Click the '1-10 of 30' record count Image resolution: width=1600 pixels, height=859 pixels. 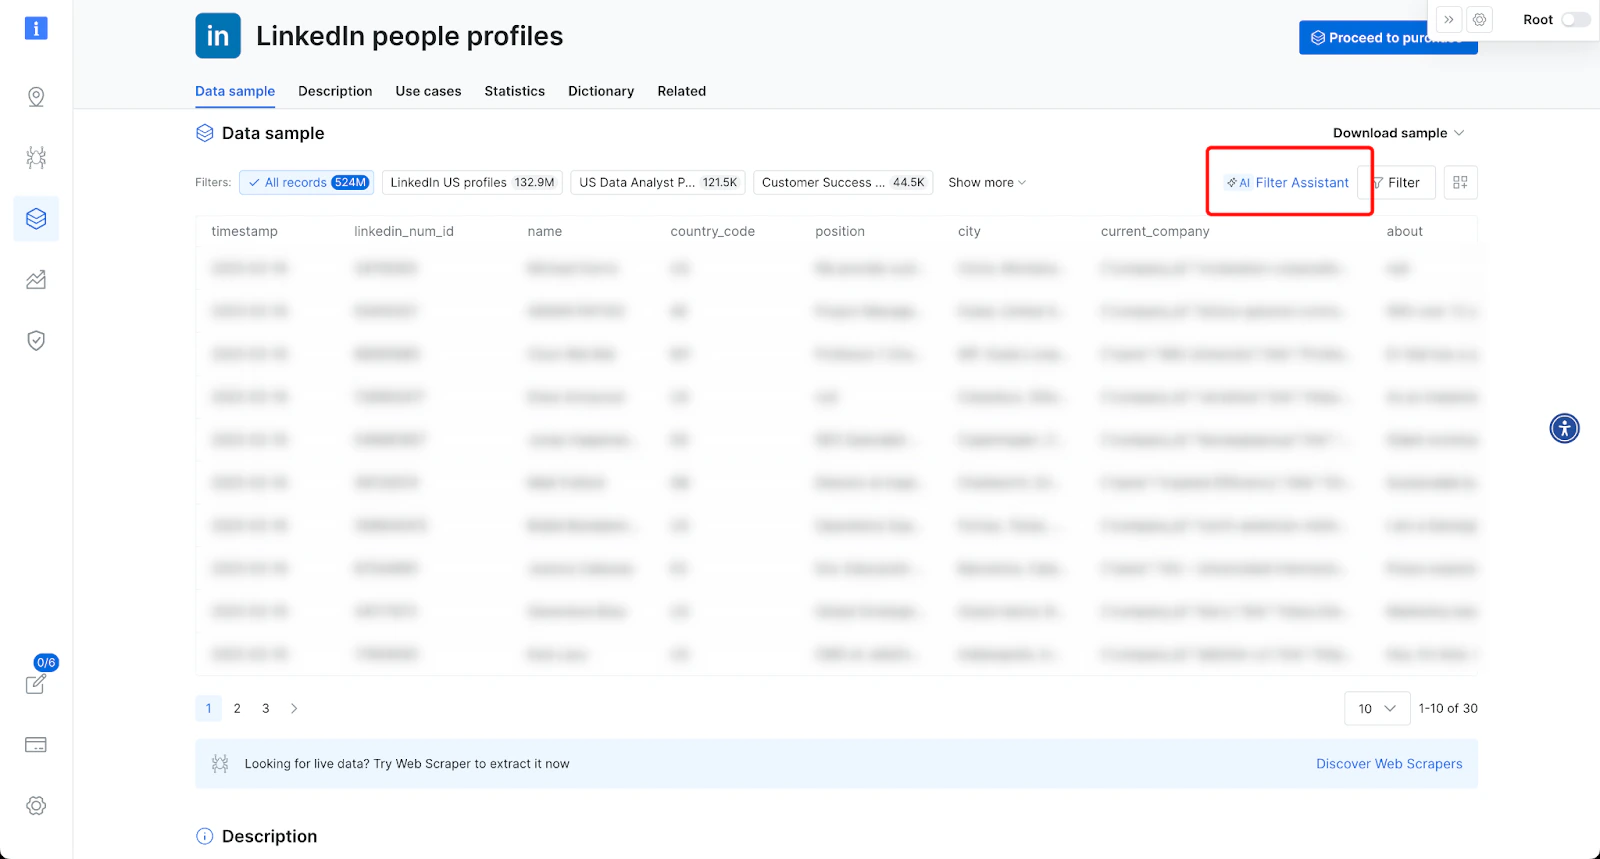click(1448, 708)
